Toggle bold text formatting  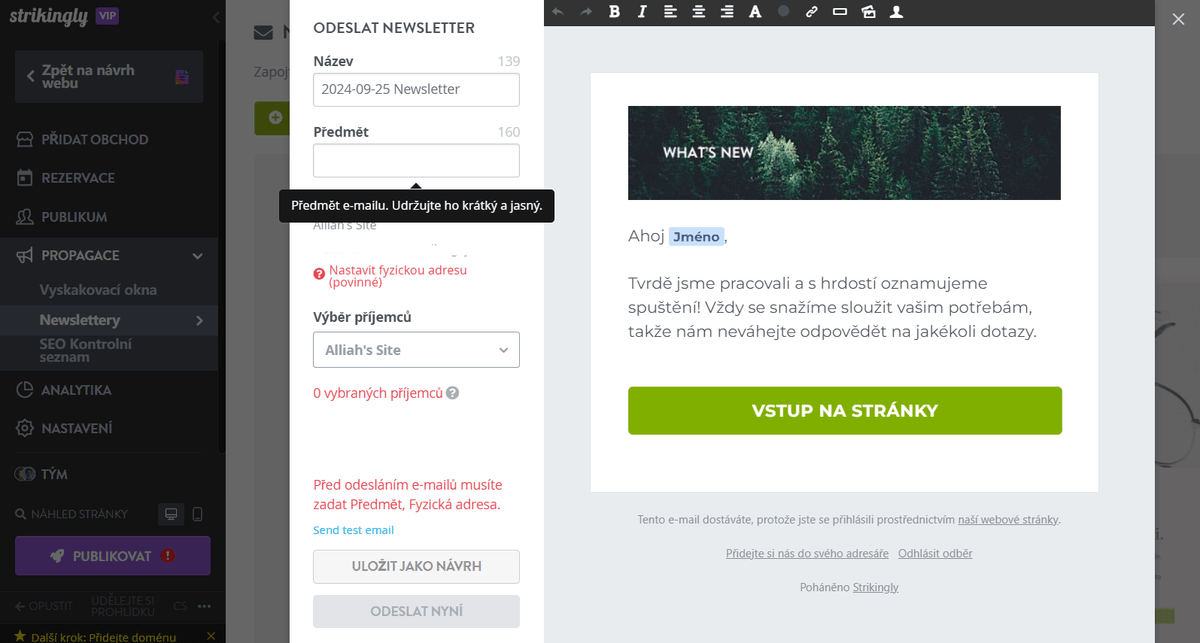pos(614,12)
